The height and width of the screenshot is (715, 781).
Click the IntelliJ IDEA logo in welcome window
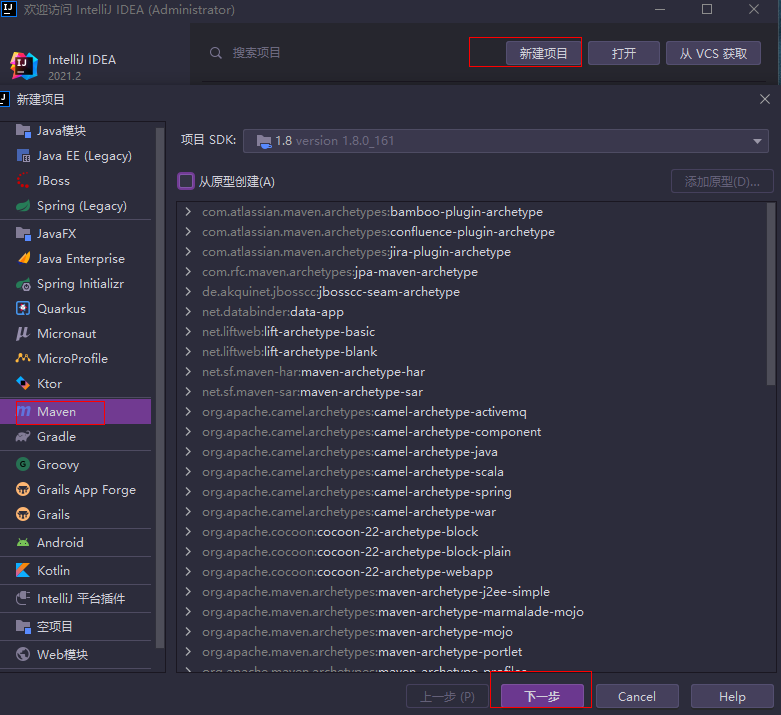(x=23, y=65)
